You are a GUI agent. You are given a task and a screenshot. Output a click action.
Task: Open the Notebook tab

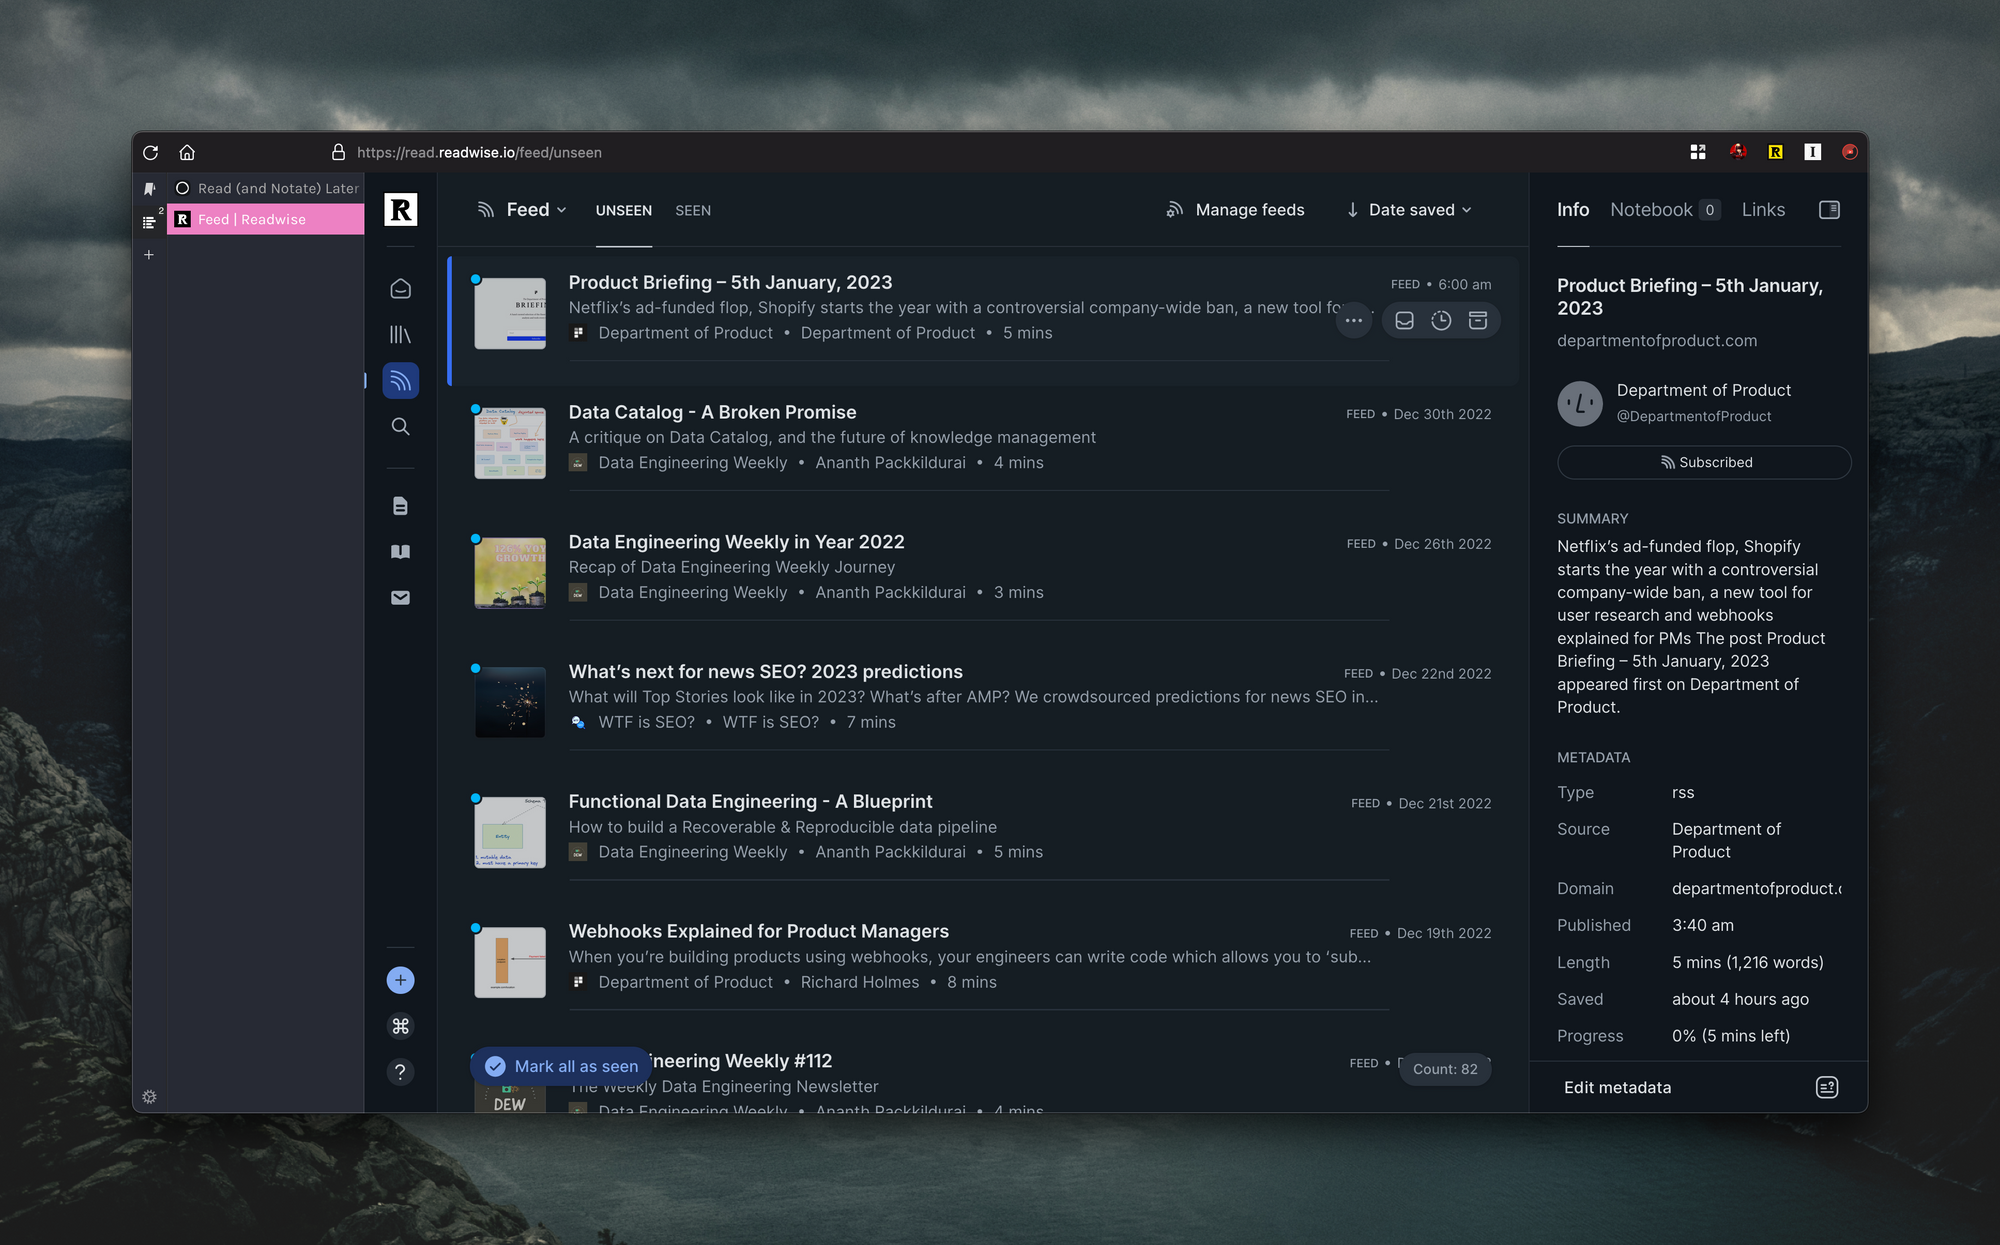pyautogui.click(x=1664, y=209)
